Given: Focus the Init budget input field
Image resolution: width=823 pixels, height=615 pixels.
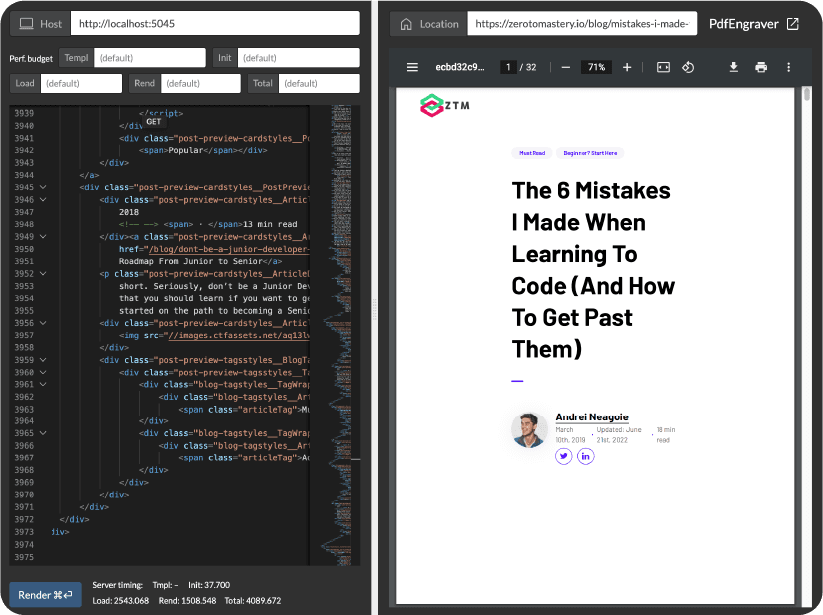Looking at the screenshot, I should click(x=299, y=58).
